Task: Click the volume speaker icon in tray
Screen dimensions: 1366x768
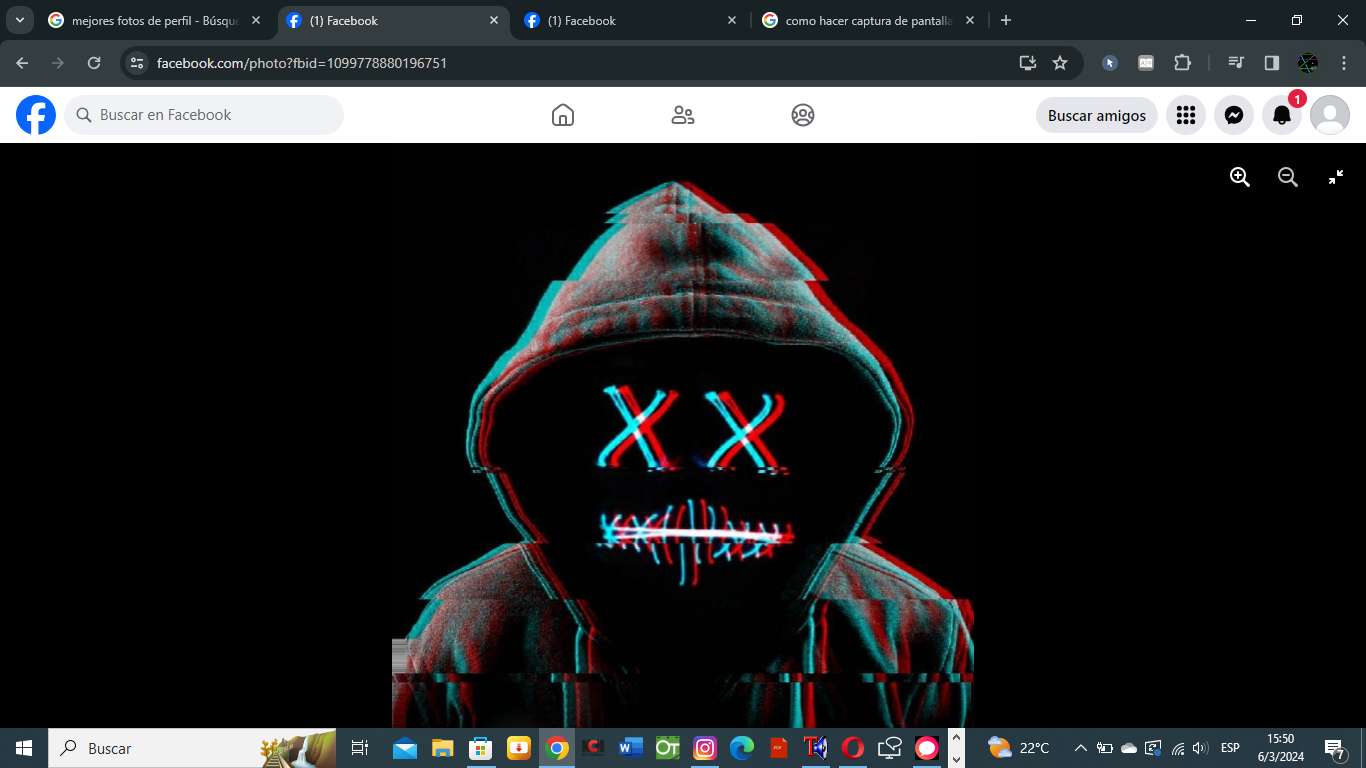Action: [x=1201, y=748]
